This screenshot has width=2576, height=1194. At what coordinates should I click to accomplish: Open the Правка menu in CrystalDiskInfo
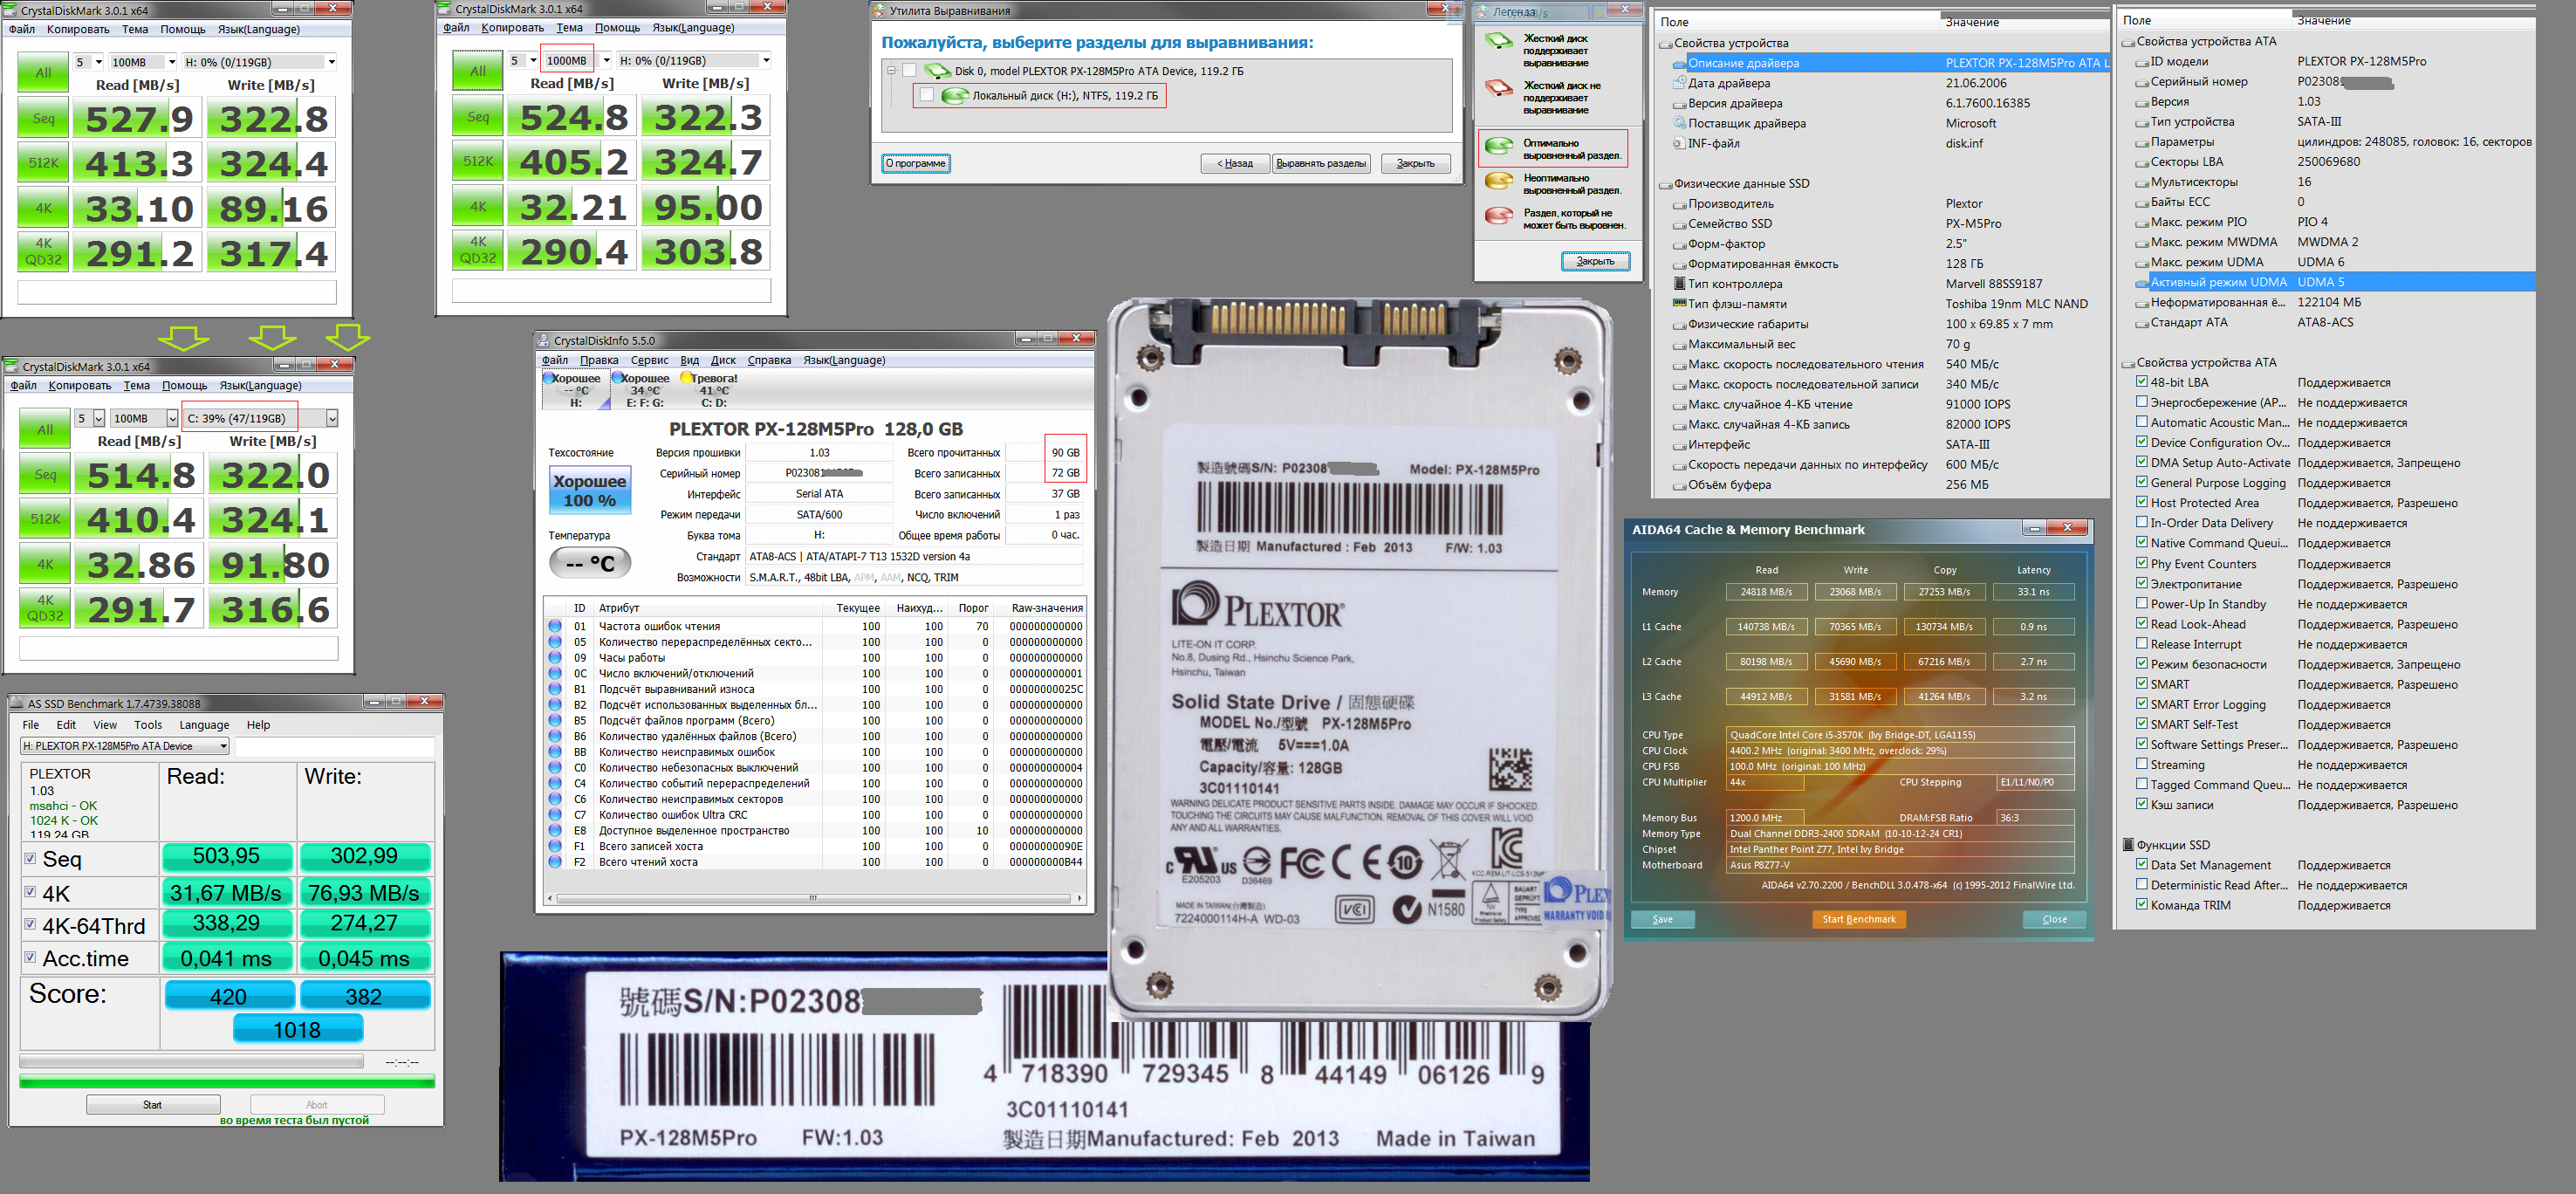(598, 360)
